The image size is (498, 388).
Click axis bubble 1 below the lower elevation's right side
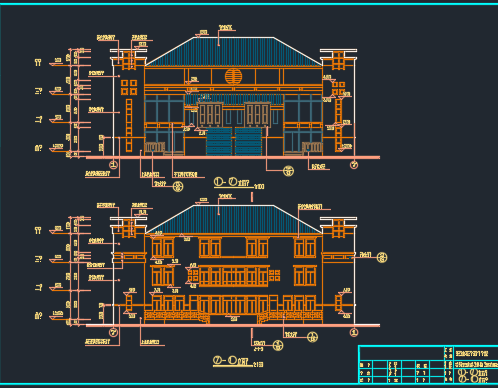(354, 332)
